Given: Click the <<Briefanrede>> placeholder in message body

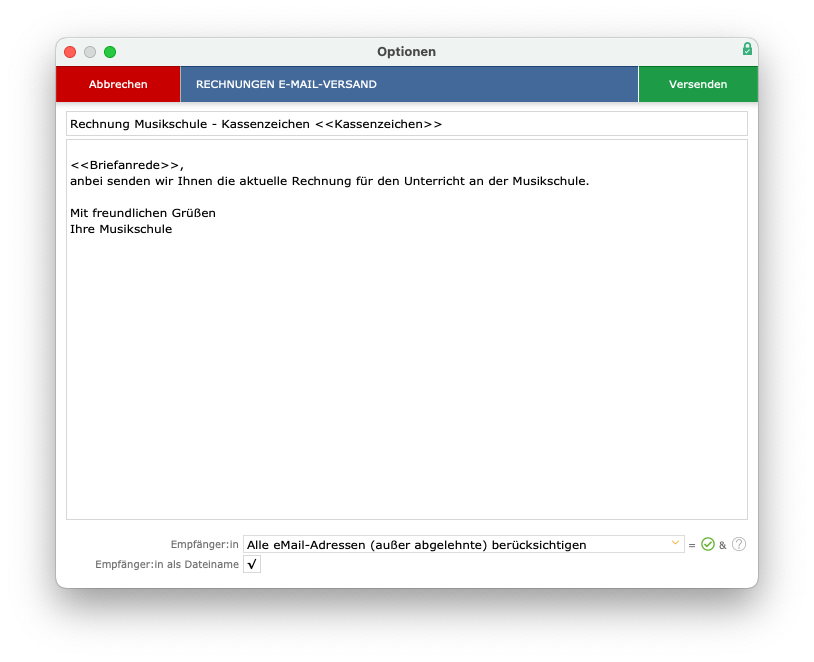Looking at the screenshot, I should click(x=125, y=165).
